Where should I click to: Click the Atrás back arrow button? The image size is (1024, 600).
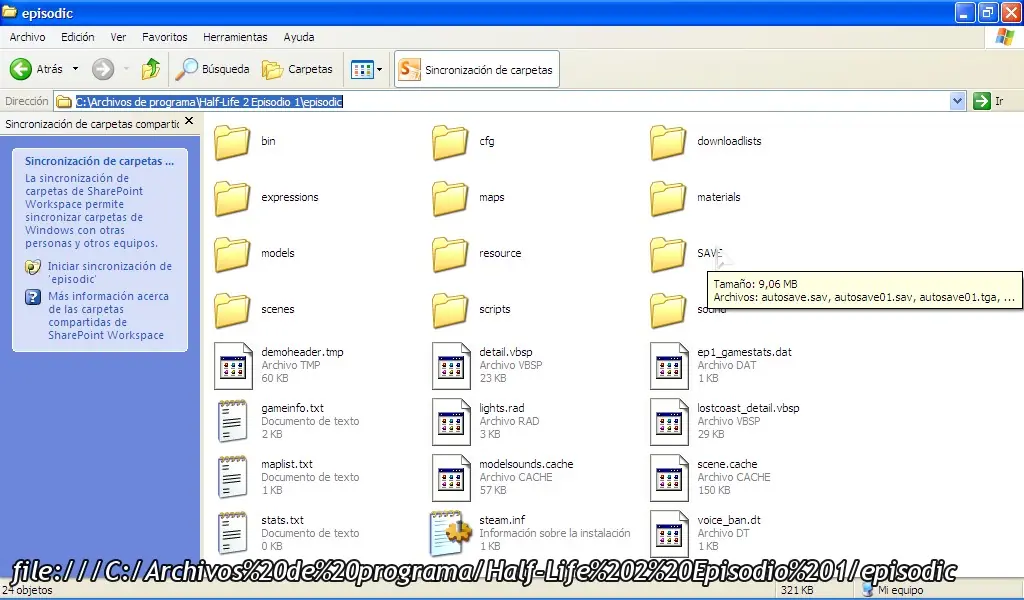click(36, 69)
